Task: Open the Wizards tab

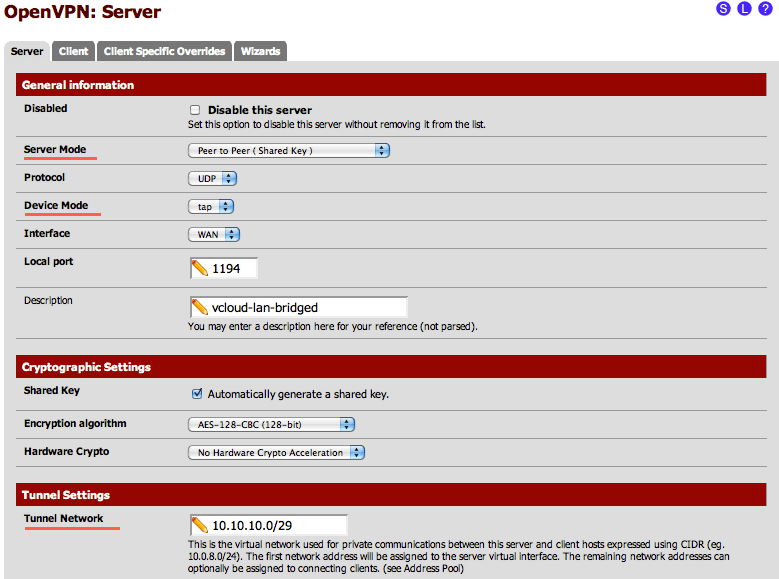Action: (x=260, y=51)
